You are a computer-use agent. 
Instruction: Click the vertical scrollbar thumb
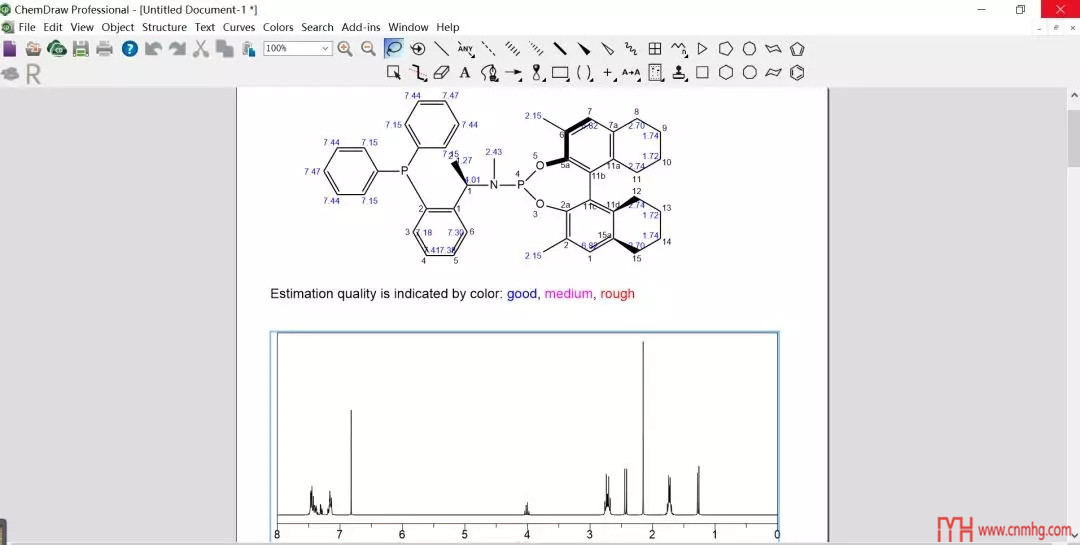coord(1074,138)
